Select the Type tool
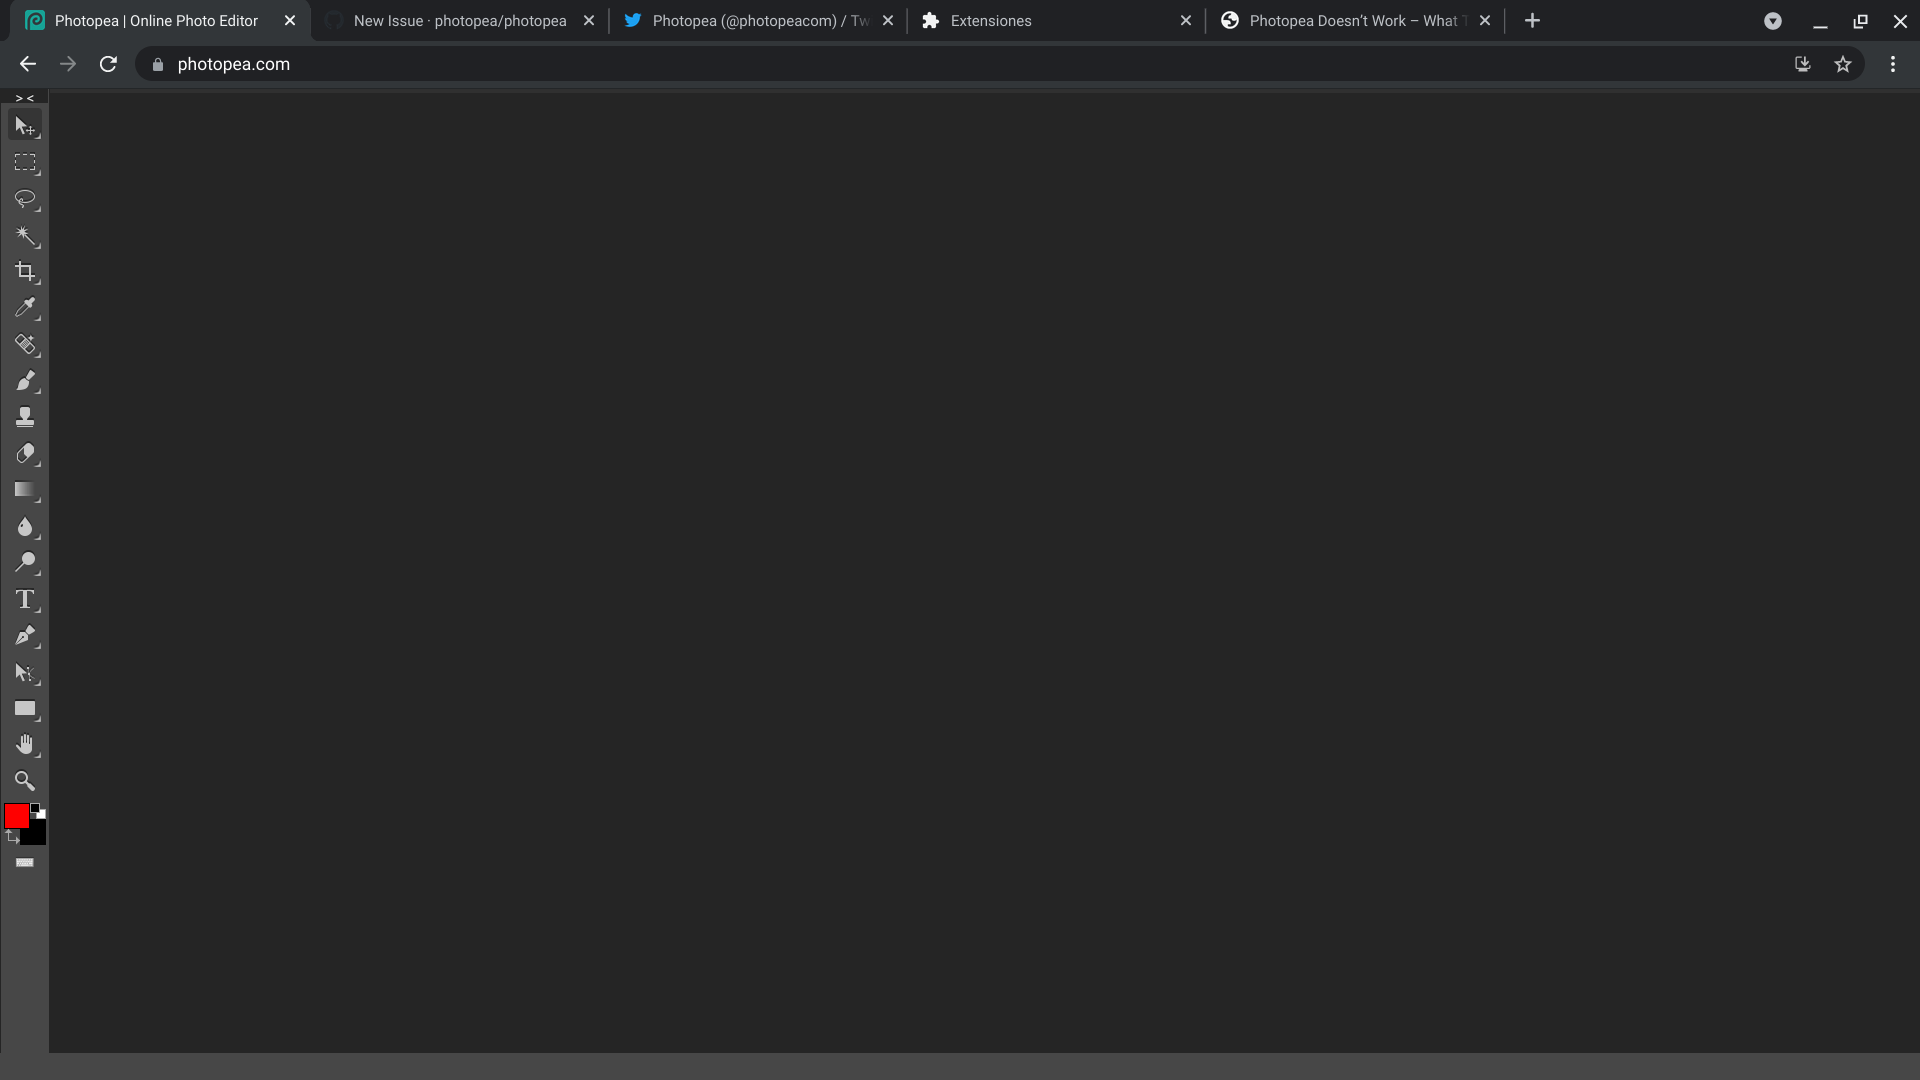Image resolution: width=1920 pixels, height=1080 pixels. pyautogui.click(x=25, y=600)
